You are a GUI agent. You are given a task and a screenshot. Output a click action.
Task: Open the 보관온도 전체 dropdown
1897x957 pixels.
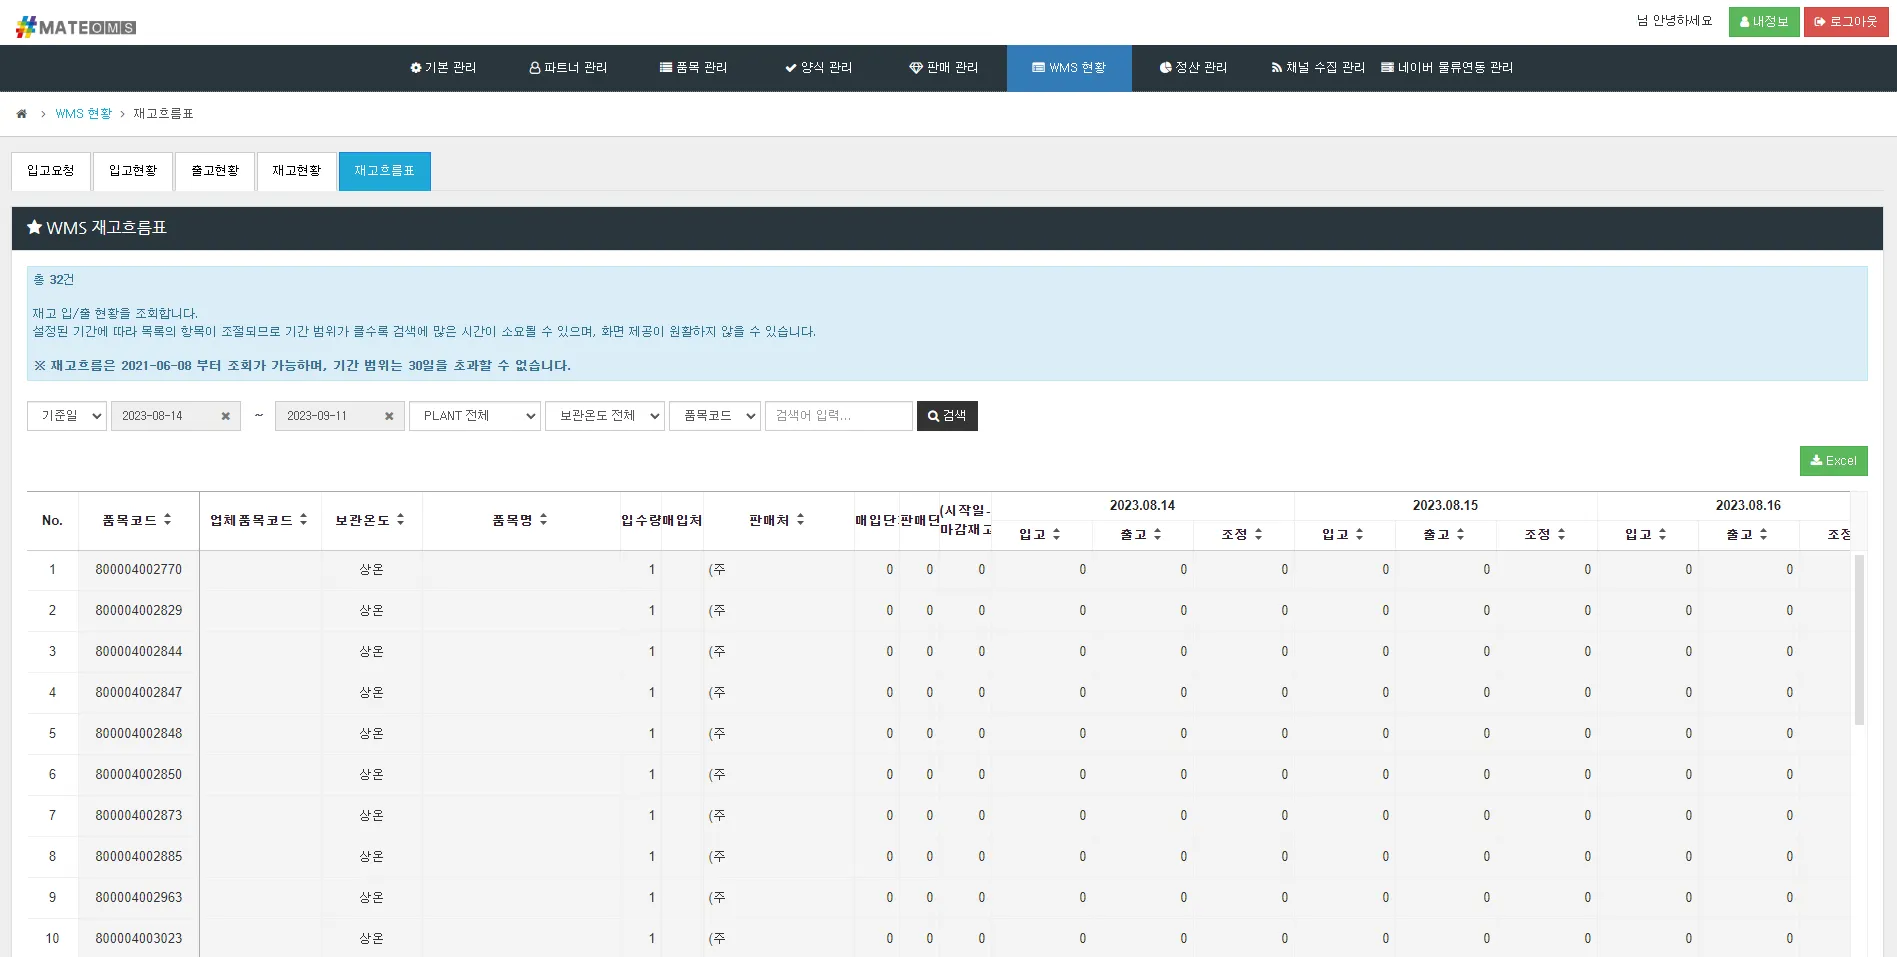pyautogui.click(x=605, y=416)
